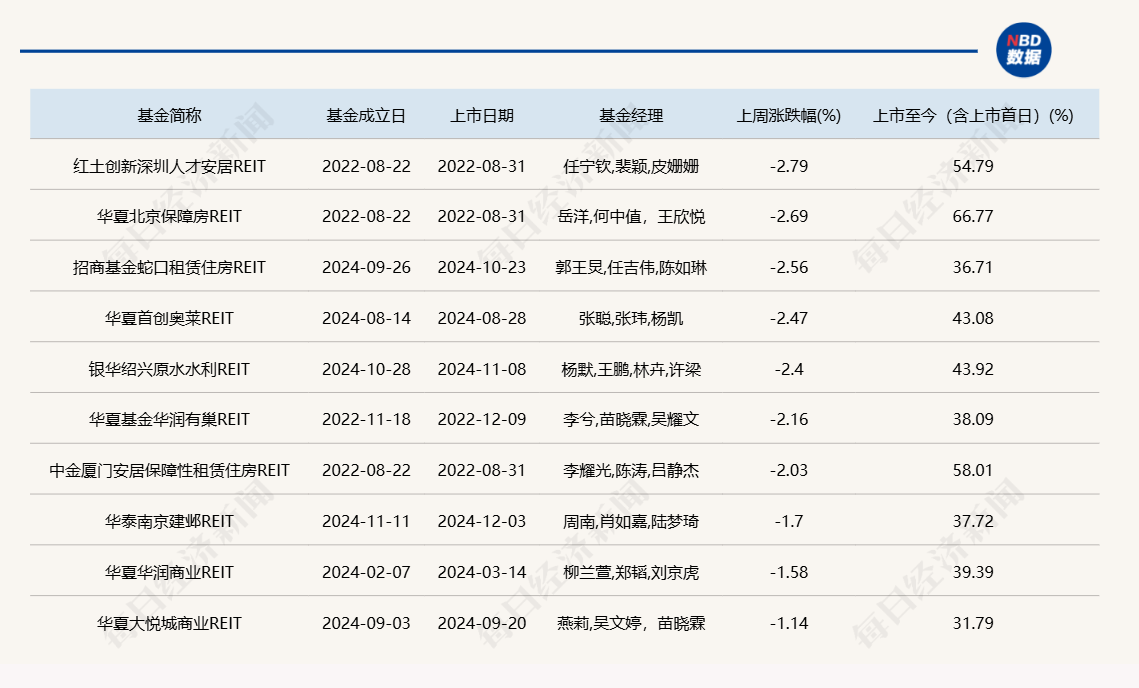
Task: Click fund name 中金厦门安居保障性租赁住房REIT
Action: (169, 470)
